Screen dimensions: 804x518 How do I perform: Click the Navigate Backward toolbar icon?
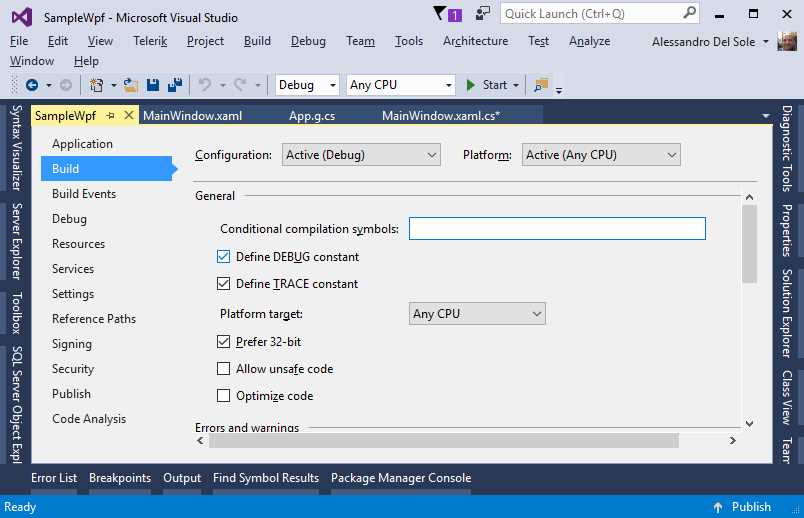coord(32,85)
